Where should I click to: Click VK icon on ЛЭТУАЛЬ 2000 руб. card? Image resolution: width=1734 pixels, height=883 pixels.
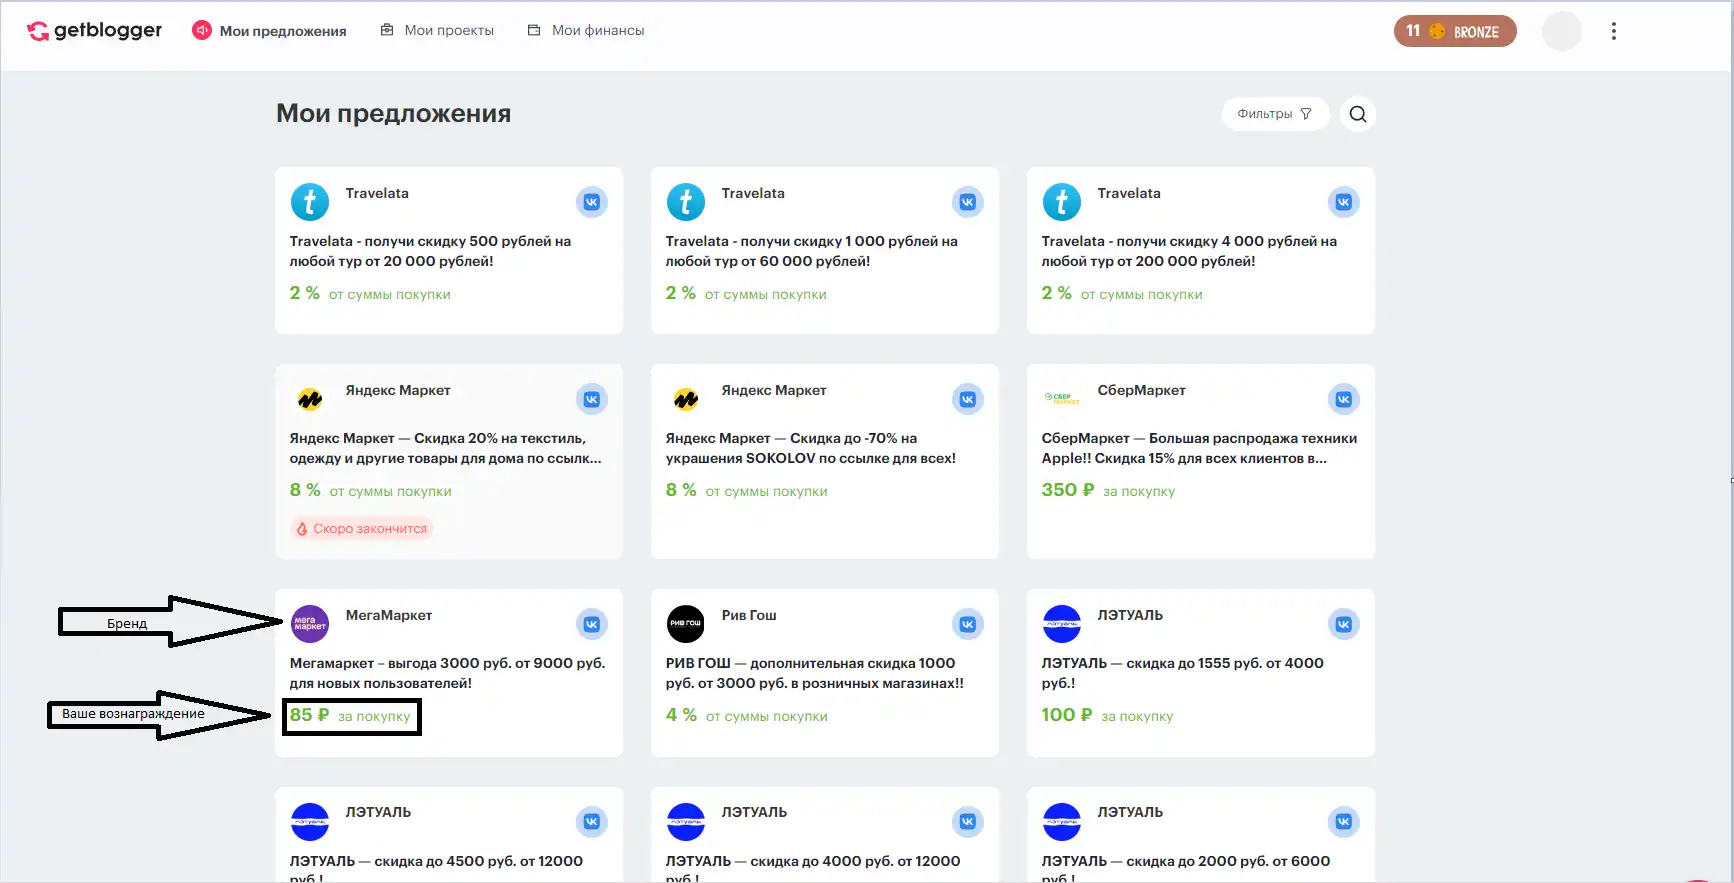tap(1344, 822)
